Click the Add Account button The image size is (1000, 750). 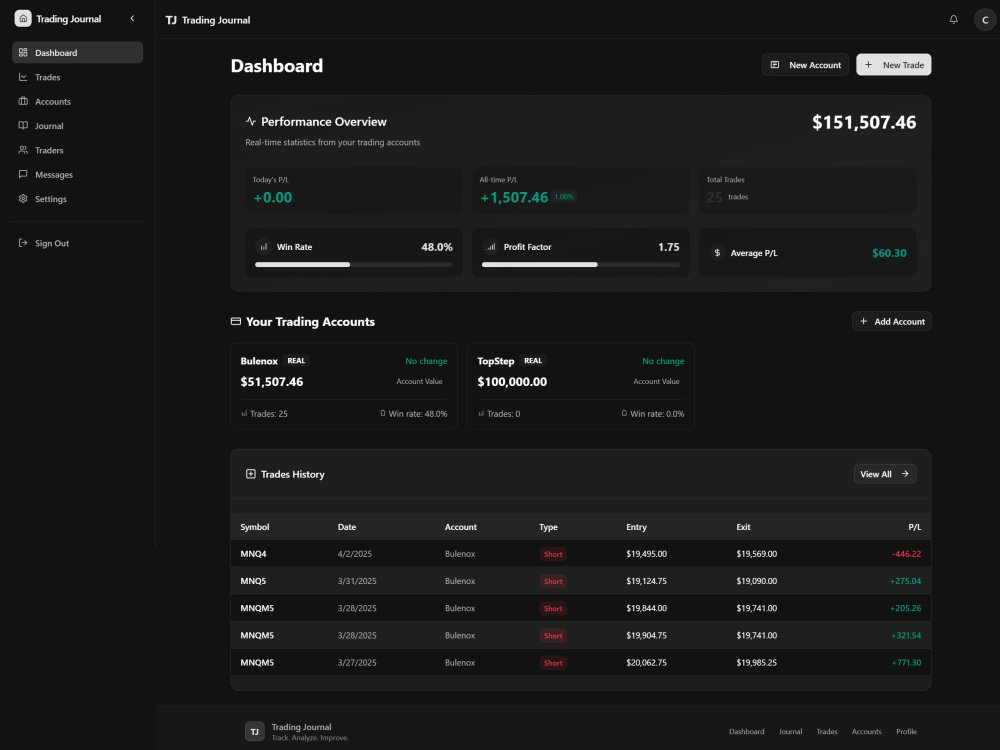(892, 321)
